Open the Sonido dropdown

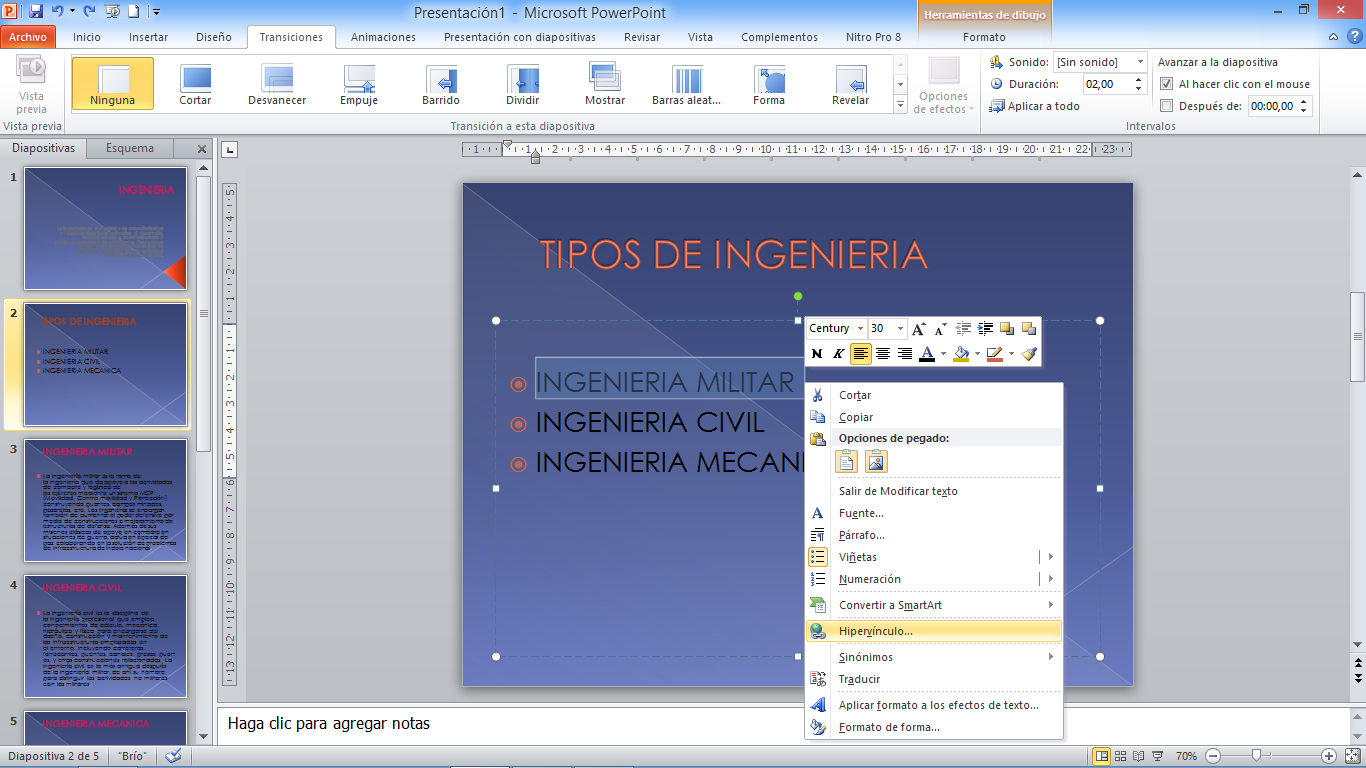(x=1140, y=61)
